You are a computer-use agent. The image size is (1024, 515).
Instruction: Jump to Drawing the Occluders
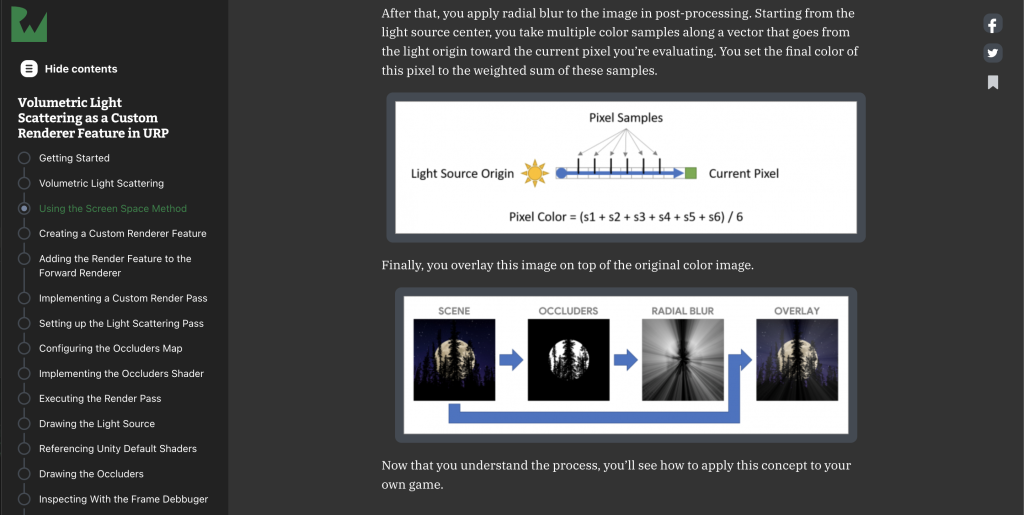(91, 474)
